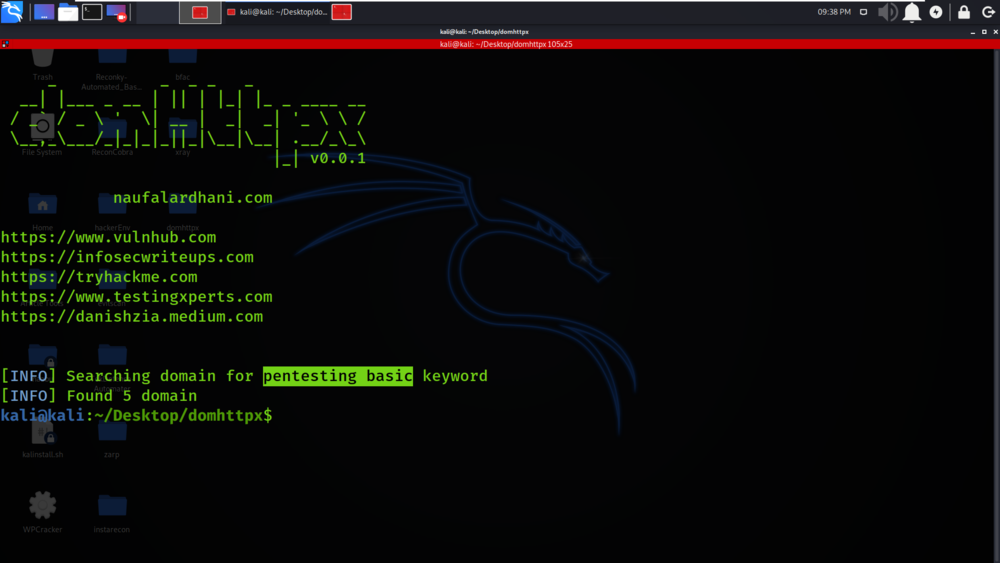This screenshot has width=1000, height=563.
Task: Select the bfac desktop folder
Action: click(182, 64)
